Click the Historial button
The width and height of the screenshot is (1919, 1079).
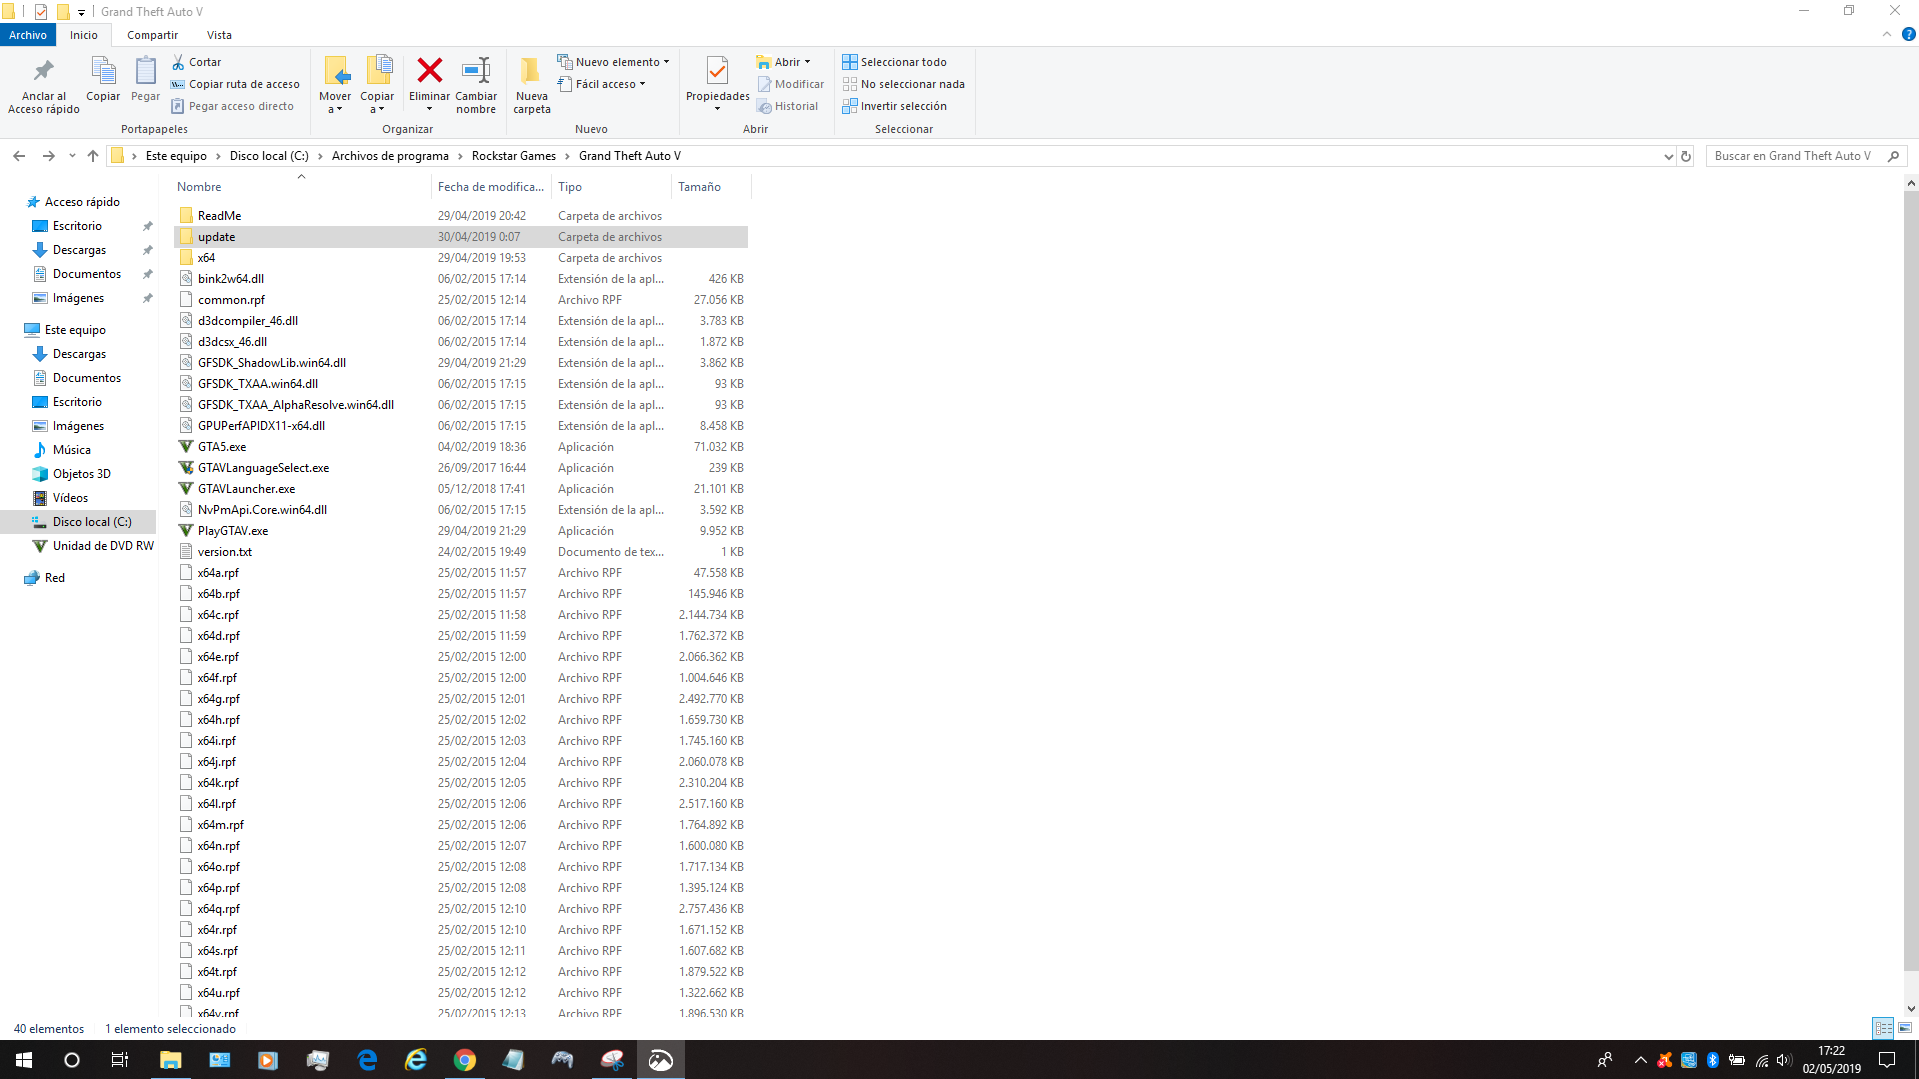(x=788, y=106)
